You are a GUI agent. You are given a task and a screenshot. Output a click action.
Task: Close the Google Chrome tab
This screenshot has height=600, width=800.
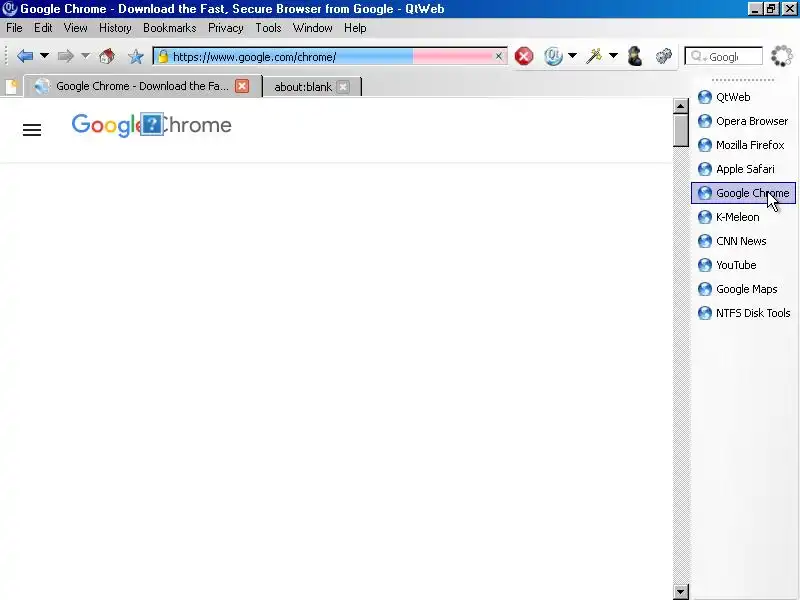click(x=242, y=86)
